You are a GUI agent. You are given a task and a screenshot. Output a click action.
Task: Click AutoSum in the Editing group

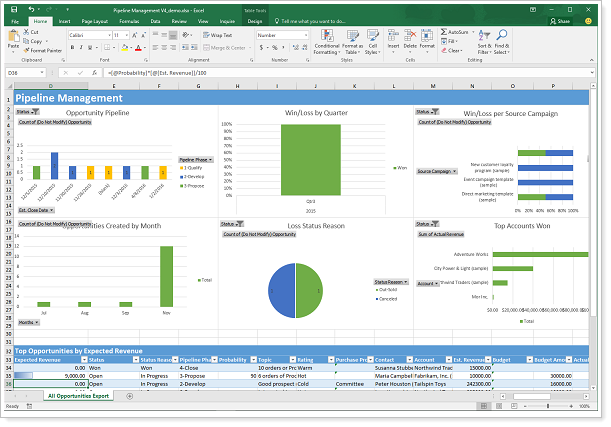pos(458,32)
